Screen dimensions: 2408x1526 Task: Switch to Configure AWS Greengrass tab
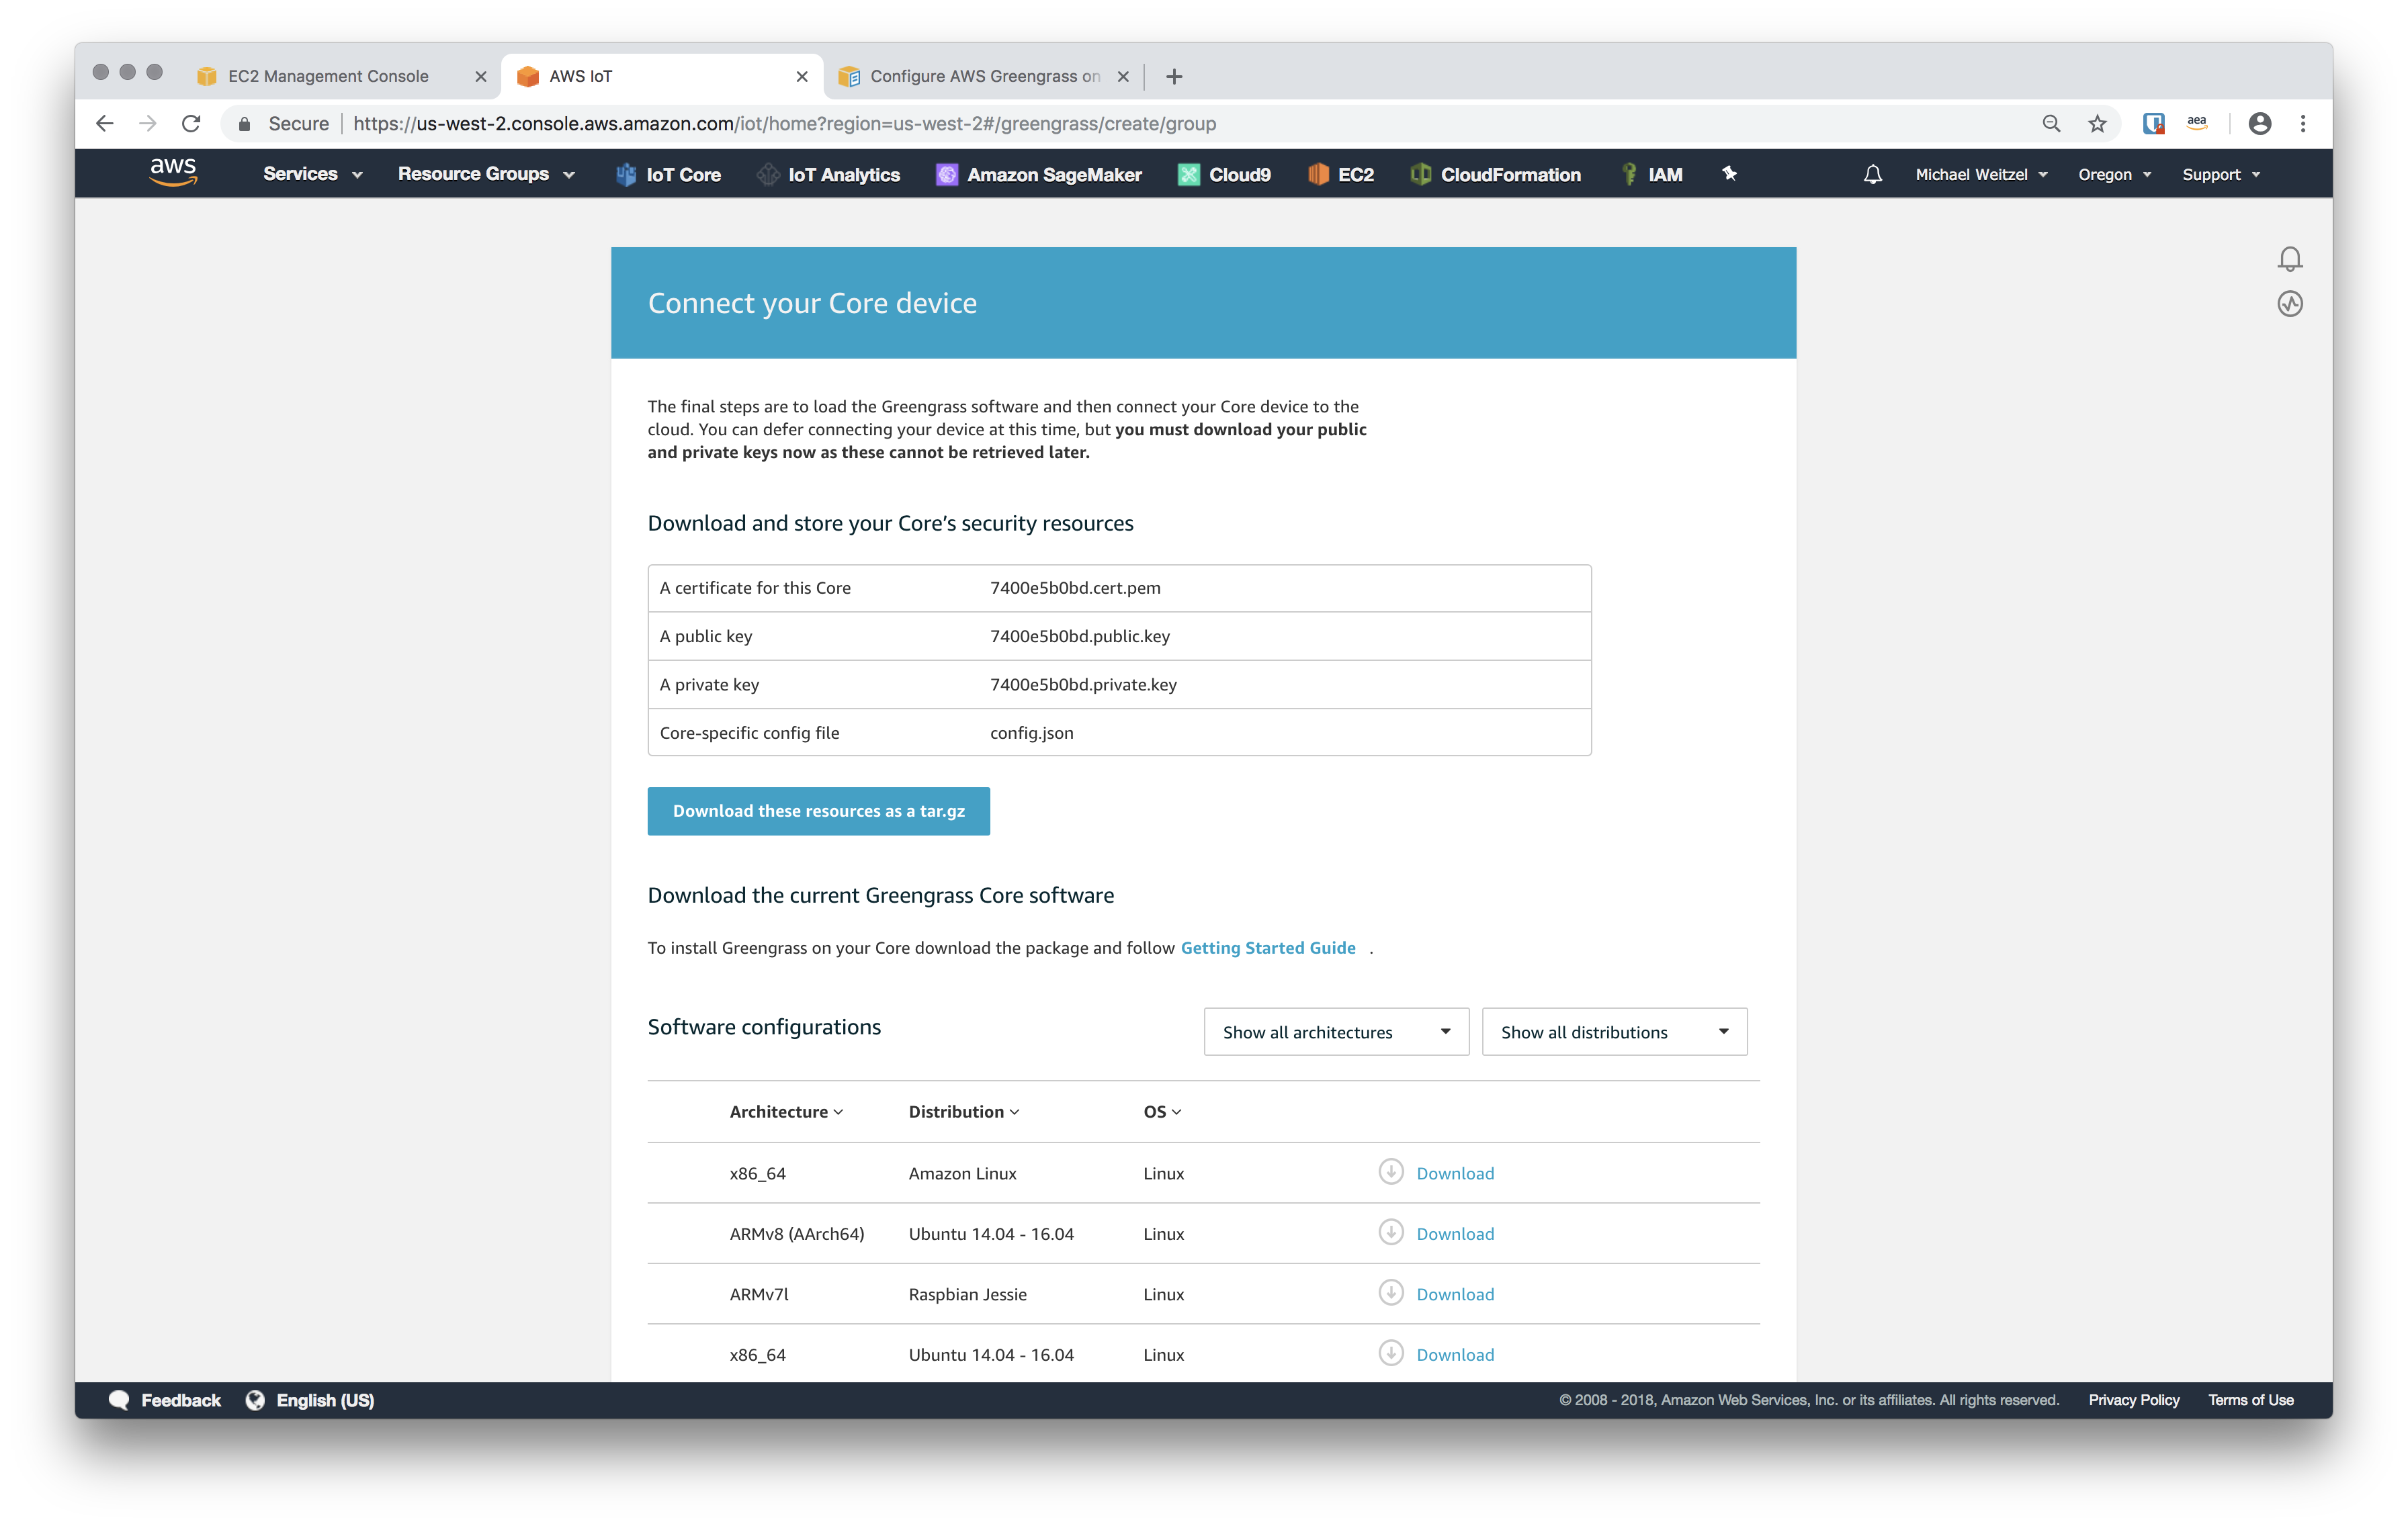(x=984, y=76)
